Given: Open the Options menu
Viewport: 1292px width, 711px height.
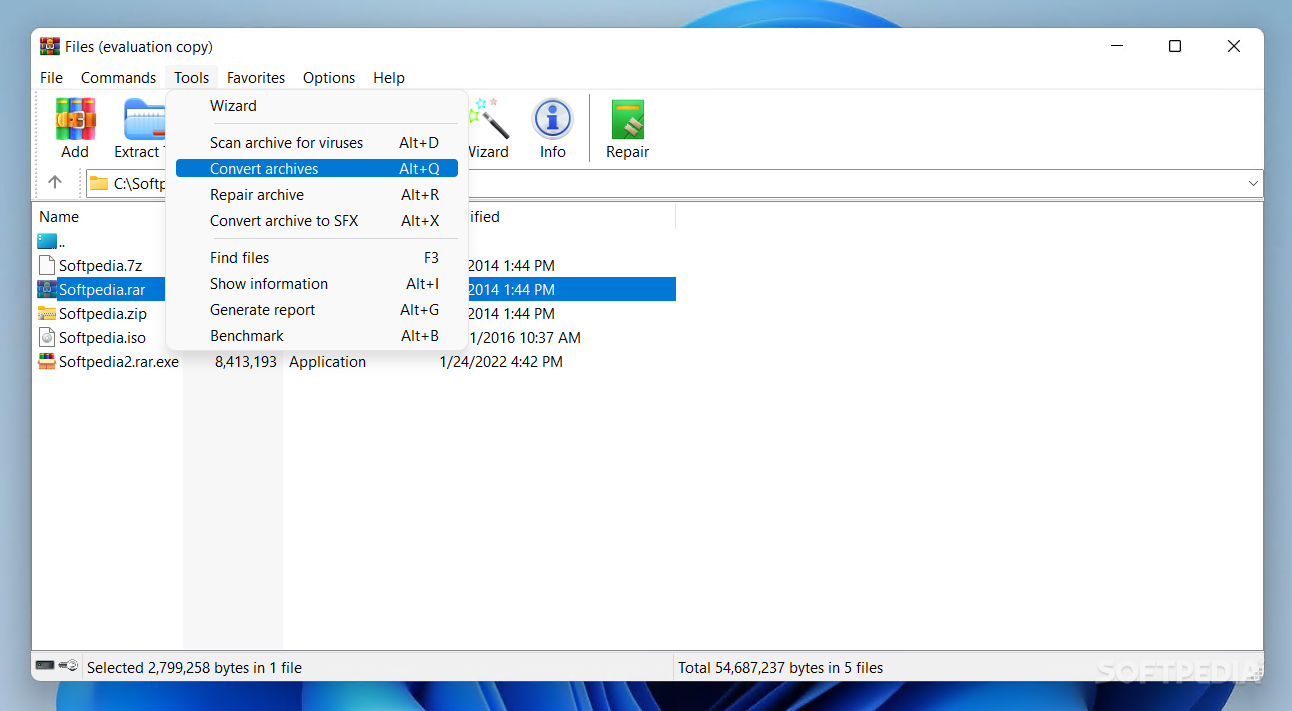Looking at the screenshot, I should (329, 77).
